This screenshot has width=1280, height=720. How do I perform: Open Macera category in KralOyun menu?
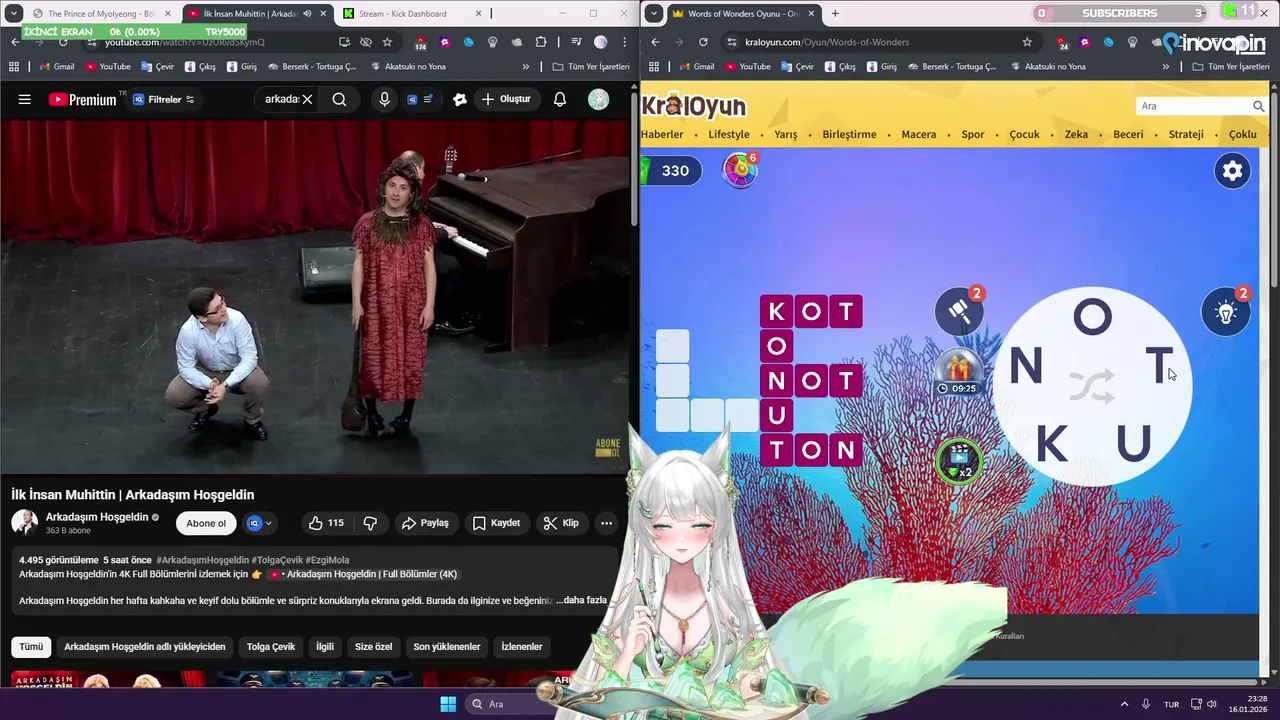click(x=919, y=134)
